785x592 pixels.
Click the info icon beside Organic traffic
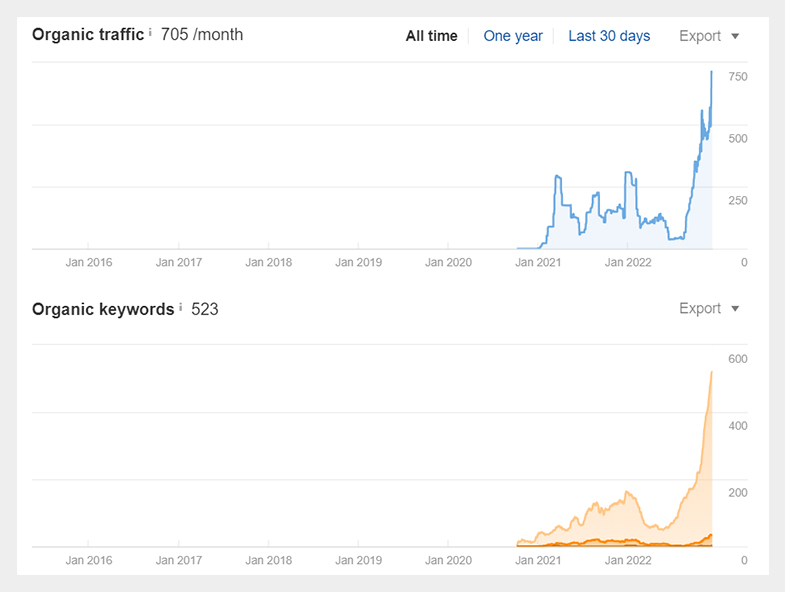pos(151,33)
